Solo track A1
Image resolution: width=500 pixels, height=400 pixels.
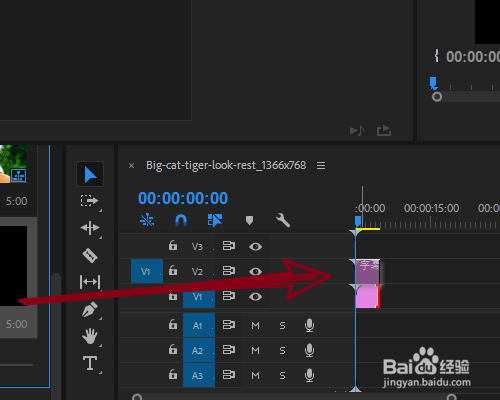point(282,325)
